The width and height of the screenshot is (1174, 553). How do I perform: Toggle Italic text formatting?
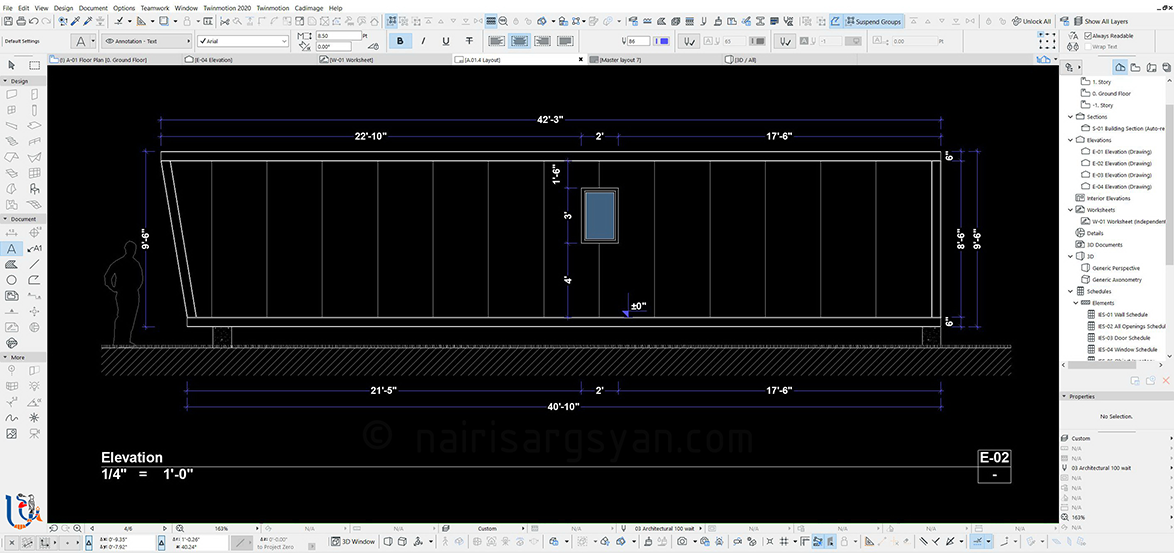tap(423, 41)
